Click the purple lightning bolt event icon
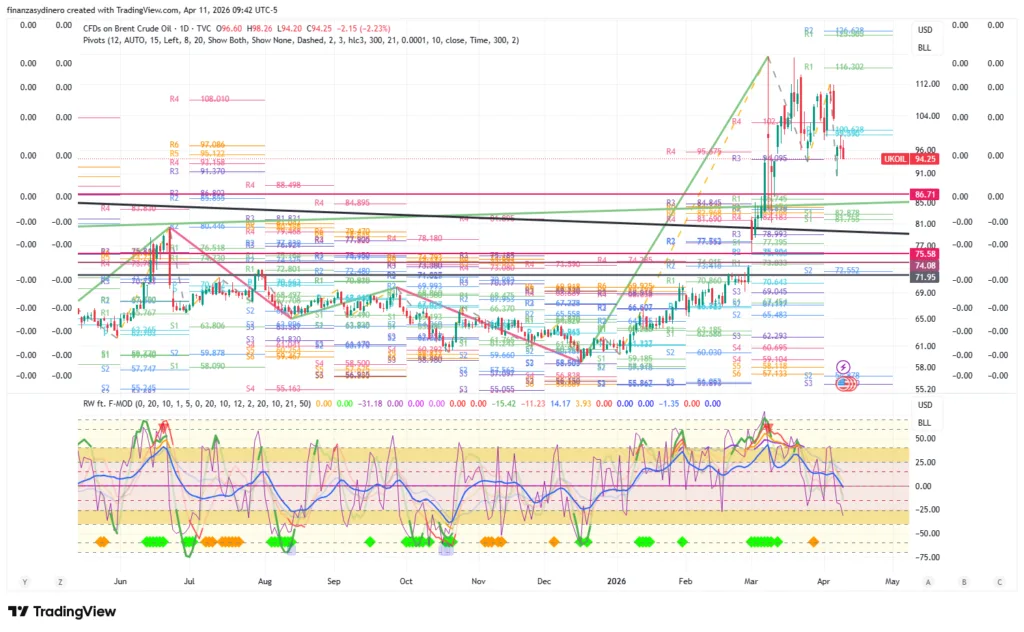 pyautogui.click(x=843, y=367)
